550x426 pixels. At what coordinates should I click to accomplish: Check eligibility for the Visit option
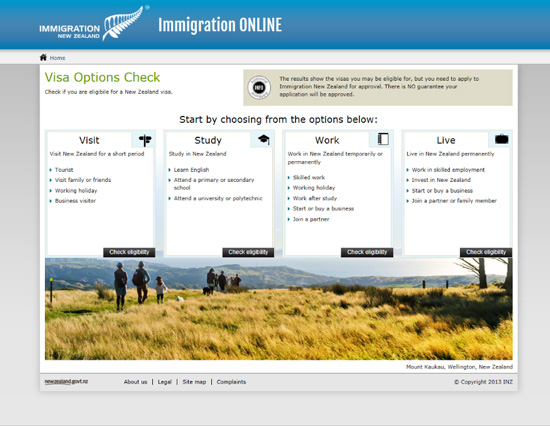pos(129,252)
